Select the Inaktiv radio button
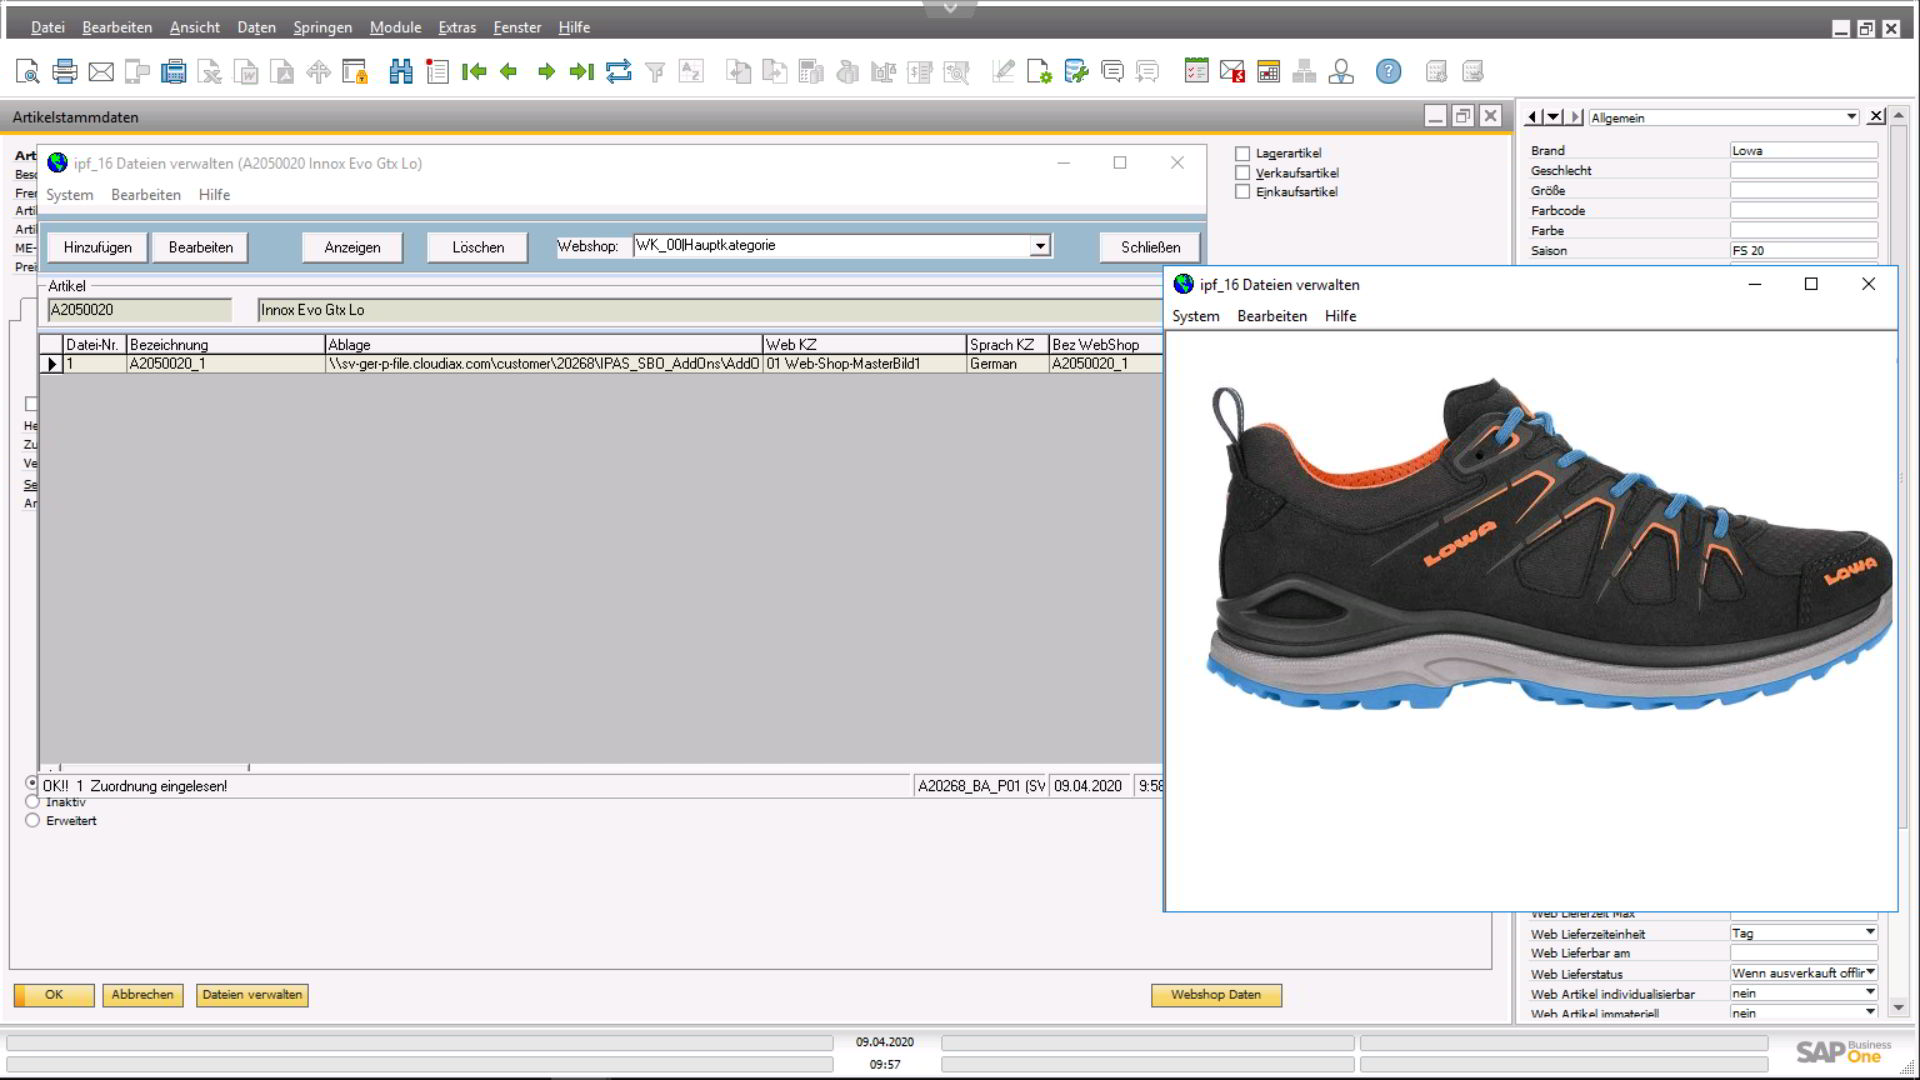1920x1080 pixels. tap(32, 802)
